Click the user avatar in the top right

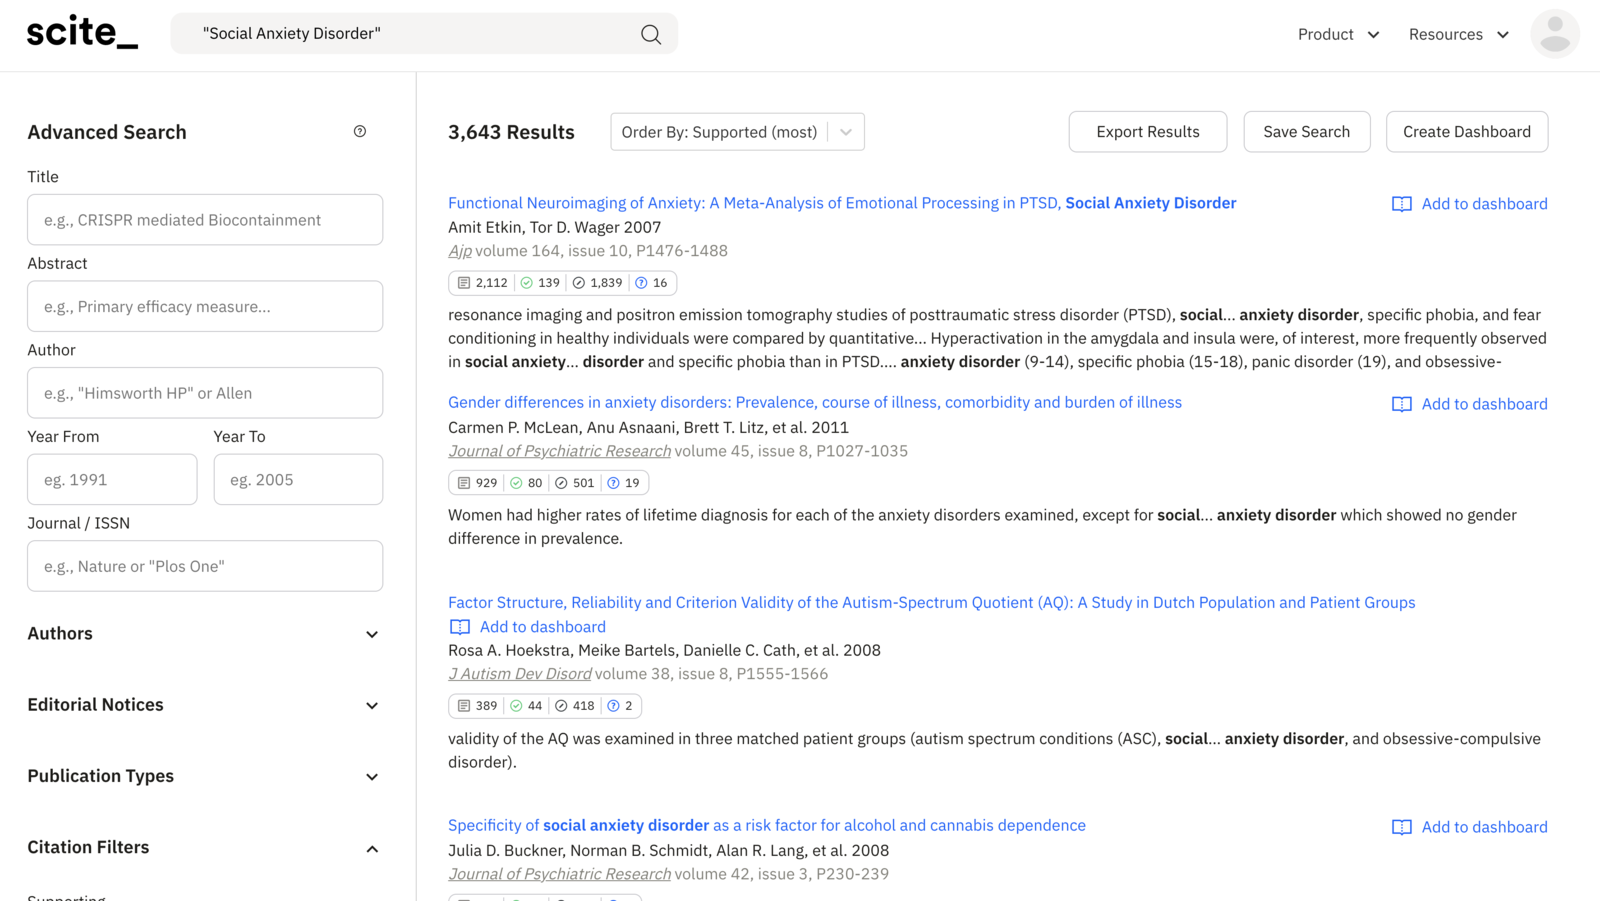click(1555, 34)
